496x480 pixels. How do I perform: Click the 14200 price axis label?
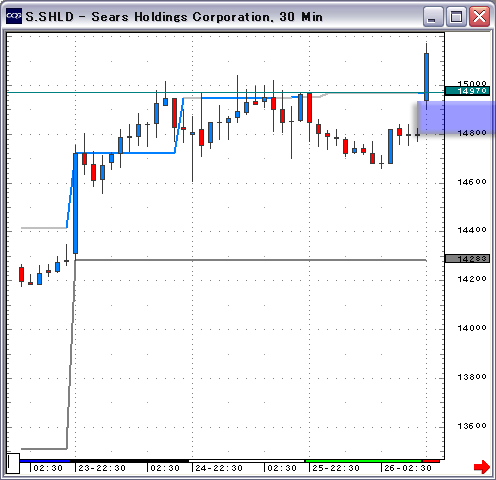pyautogui.click(x=472, y=279)
